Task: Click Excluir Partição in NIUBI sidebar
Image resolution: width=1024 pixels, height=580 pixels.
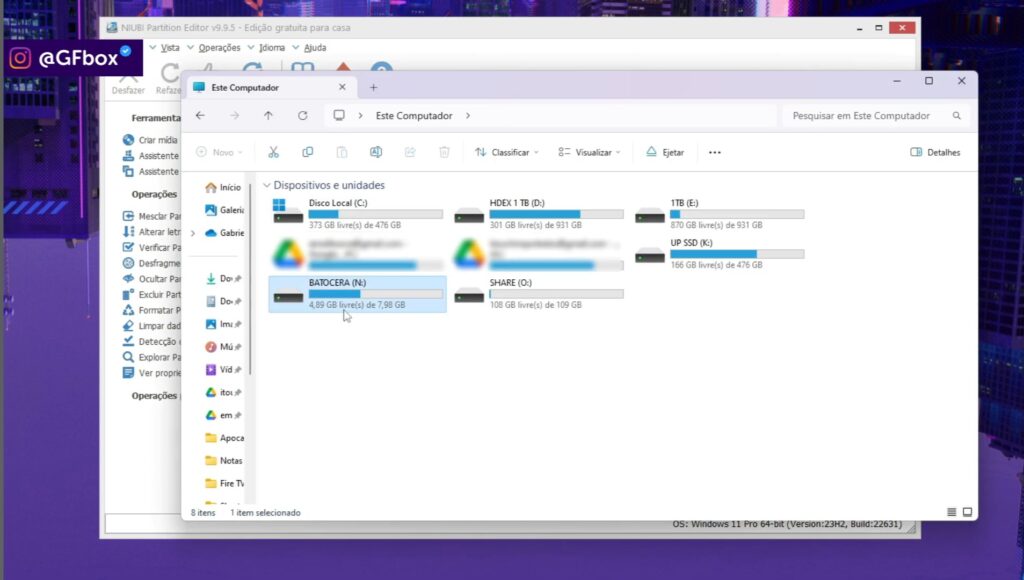Action: tap(152, 295)
